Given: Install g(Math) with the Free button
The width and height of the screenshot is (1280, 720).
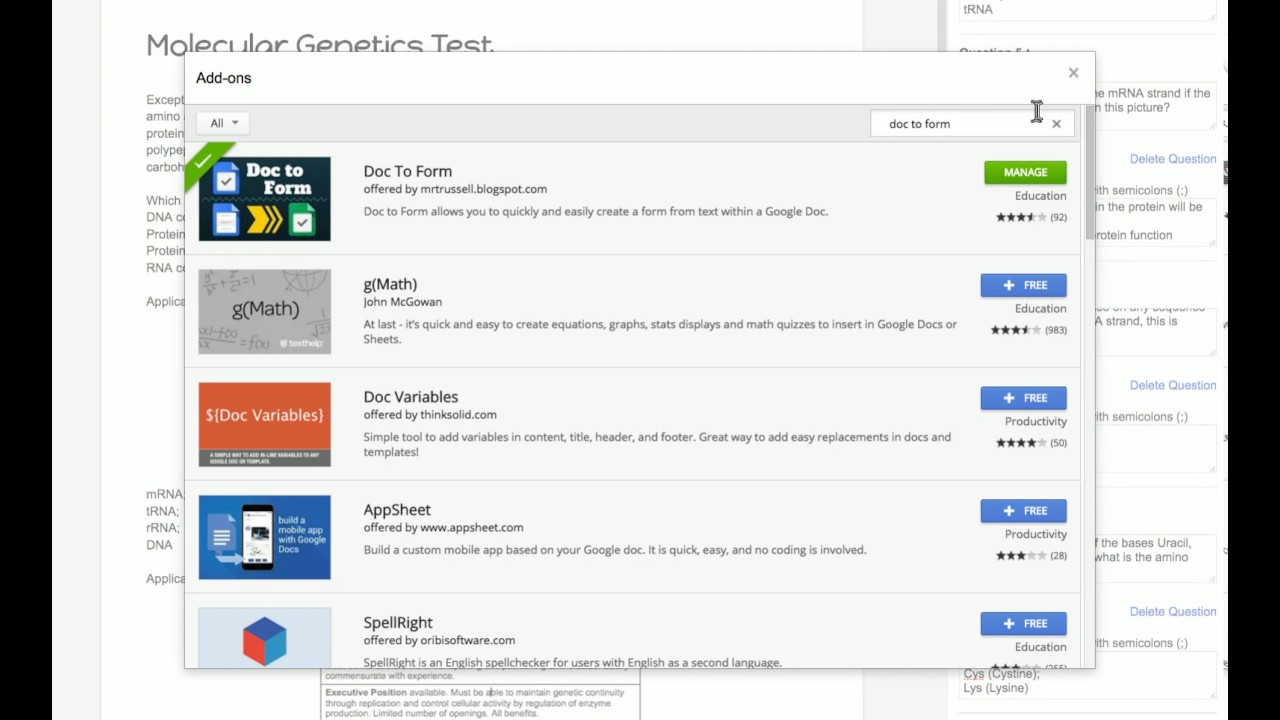Looking at the screenshot, I should click(x=1023, y=285).
